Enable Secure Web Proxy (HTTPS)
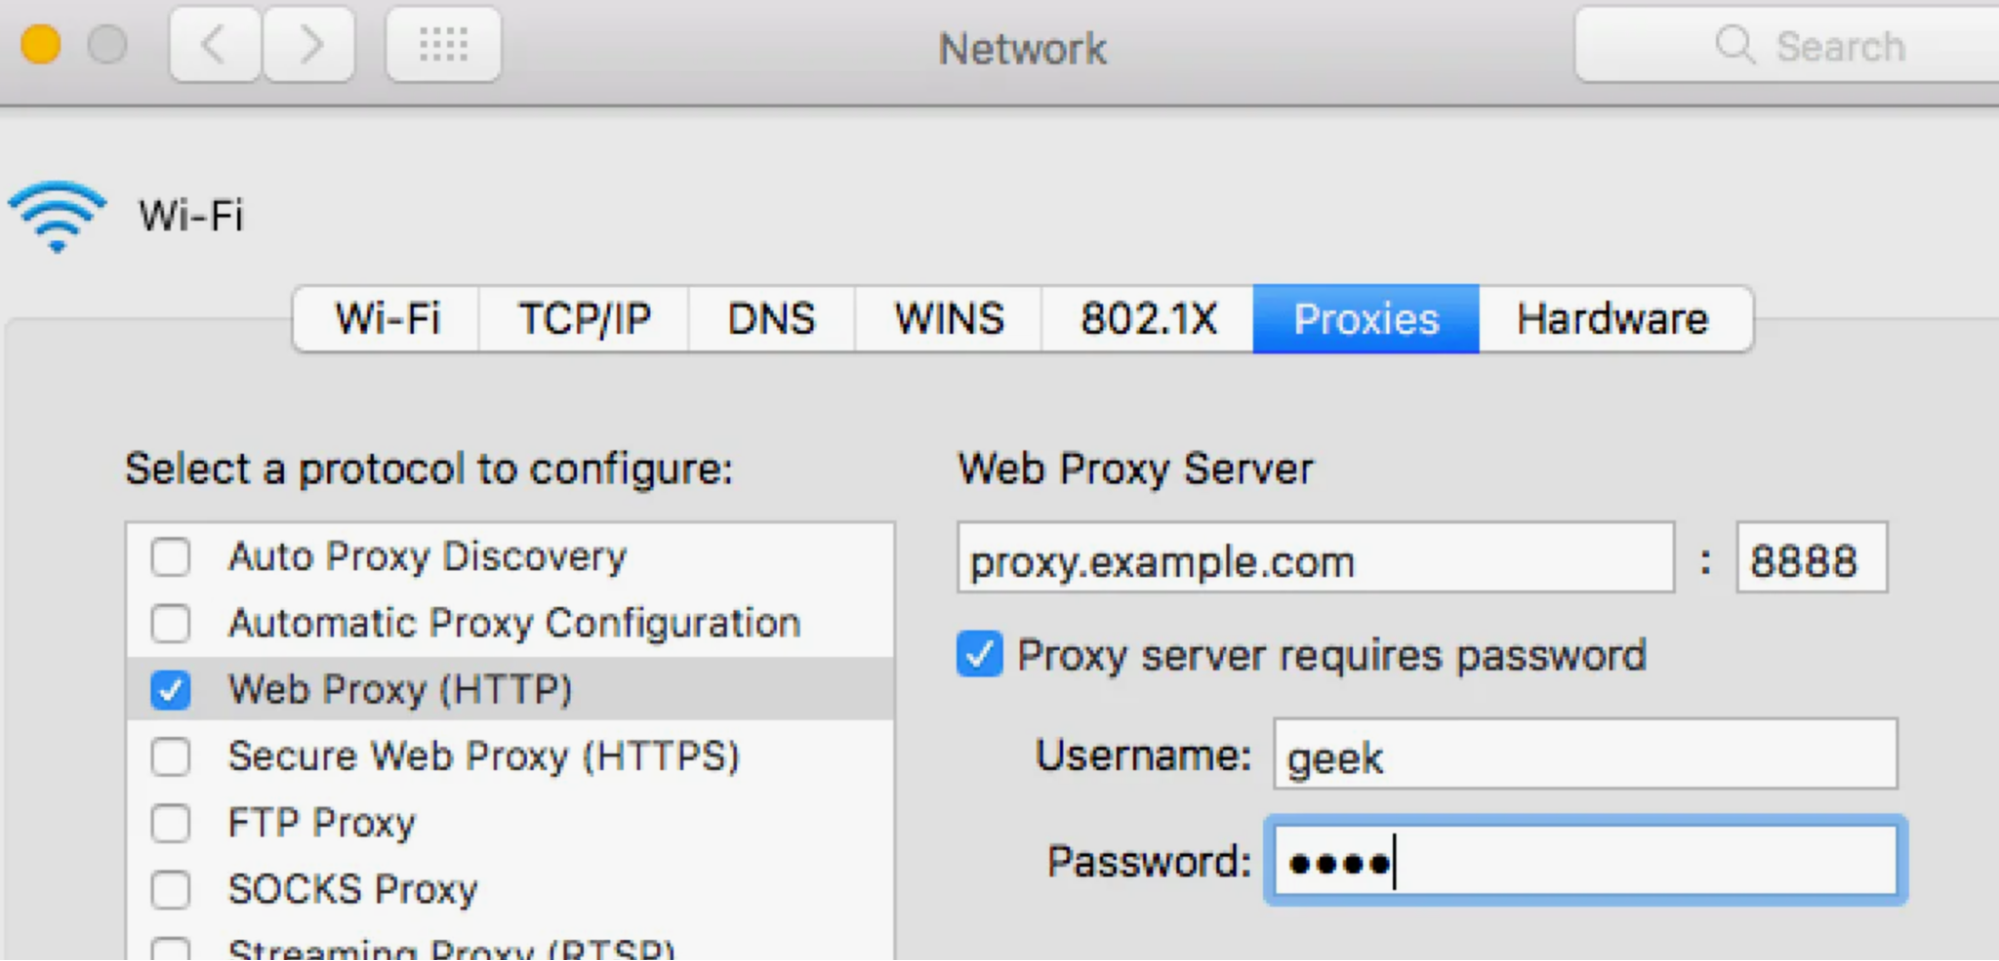1999x961 pixels. click(x=170, y=757)
